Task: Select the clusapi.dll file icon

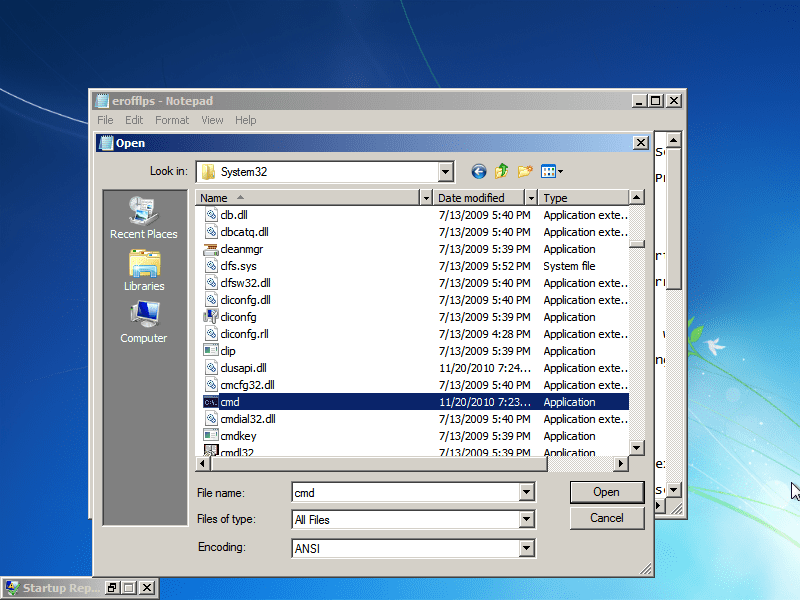Action: tap(211, 368)
